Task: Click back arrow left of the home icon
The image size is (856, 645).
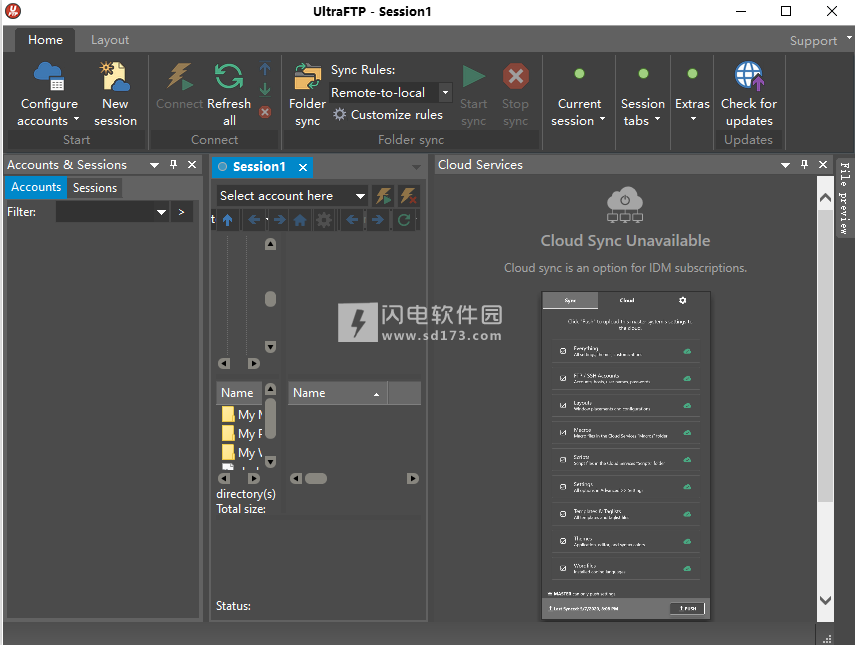Action: [x=254, y=220]
